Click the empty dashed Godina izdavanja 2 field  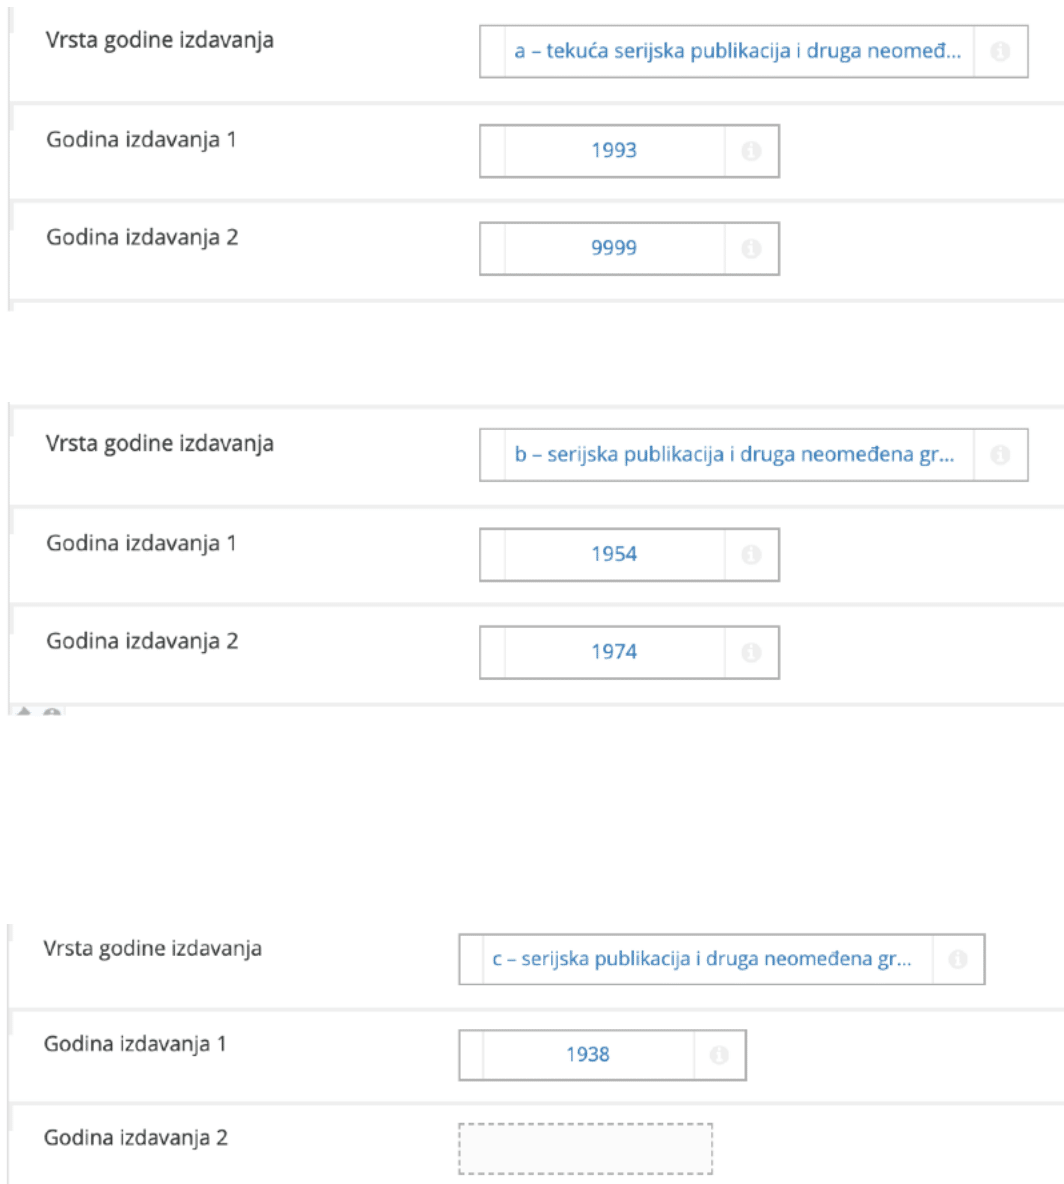tap(585, 1149)
